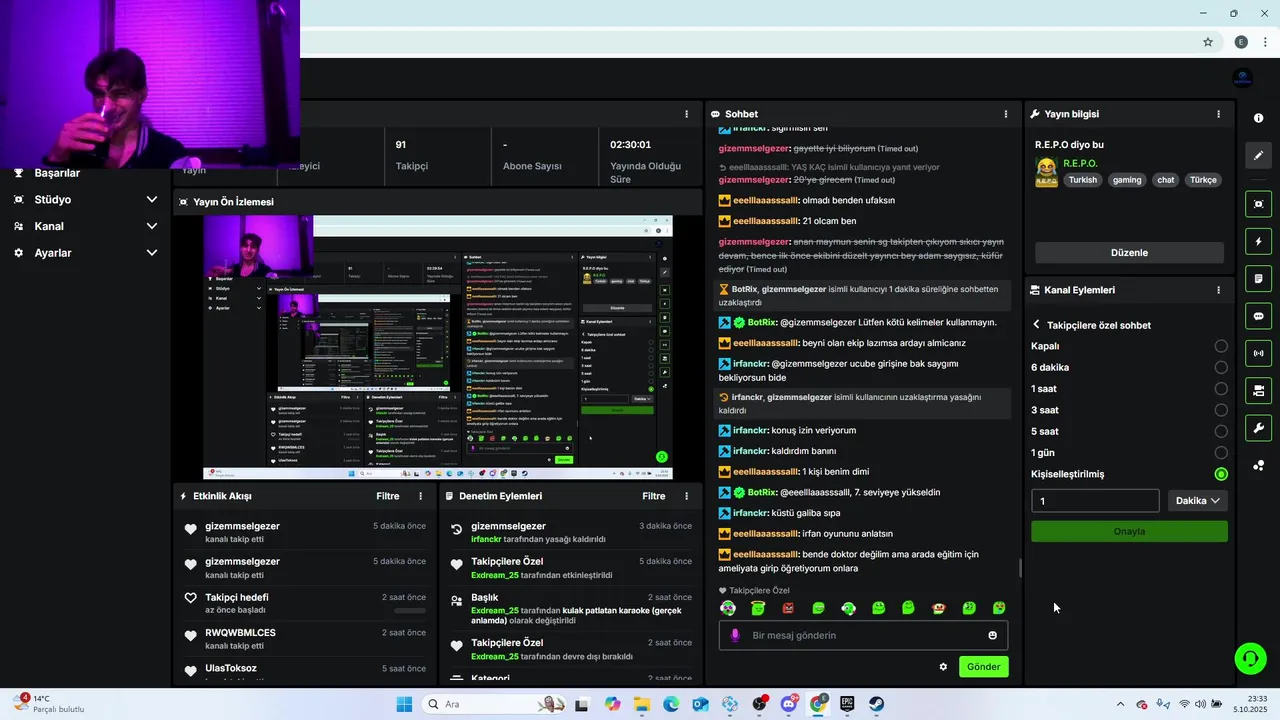Screen dimensions: 1280x720
Task: Click UlasToksoz in the activity feed
Action: (x=231, y=668)
